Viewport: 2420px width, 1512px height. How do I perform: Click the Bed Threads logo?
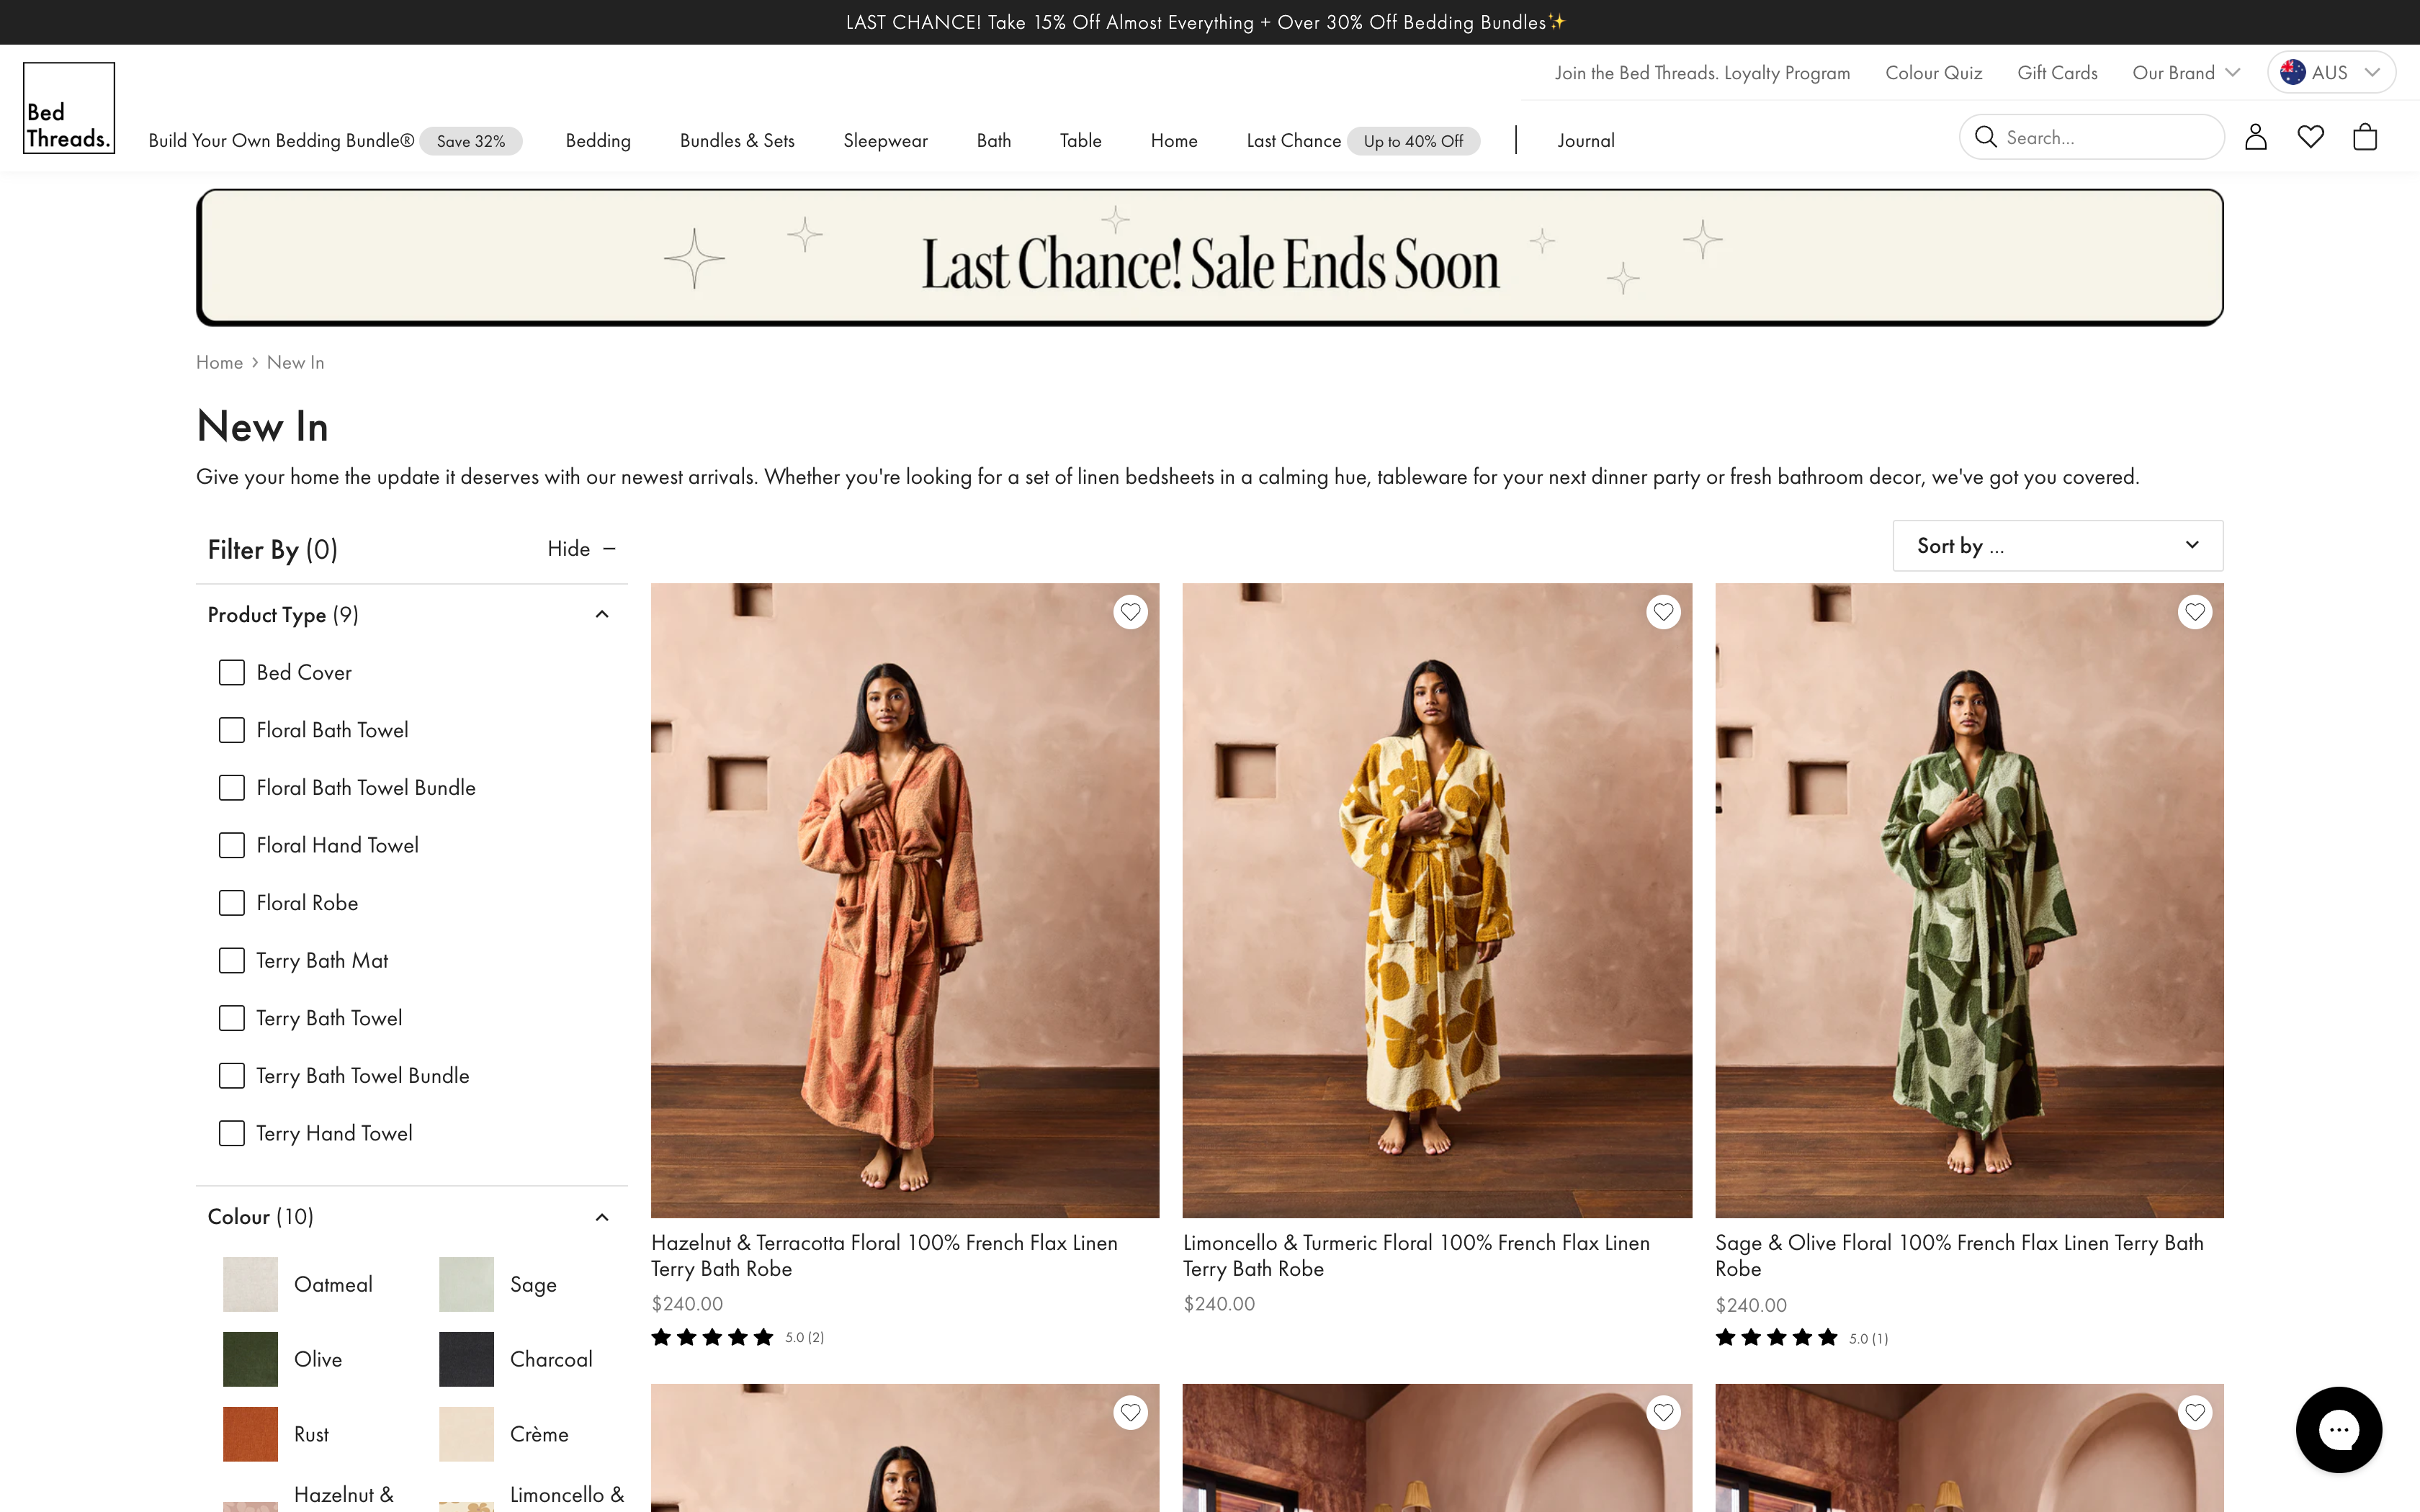(69, 108)
